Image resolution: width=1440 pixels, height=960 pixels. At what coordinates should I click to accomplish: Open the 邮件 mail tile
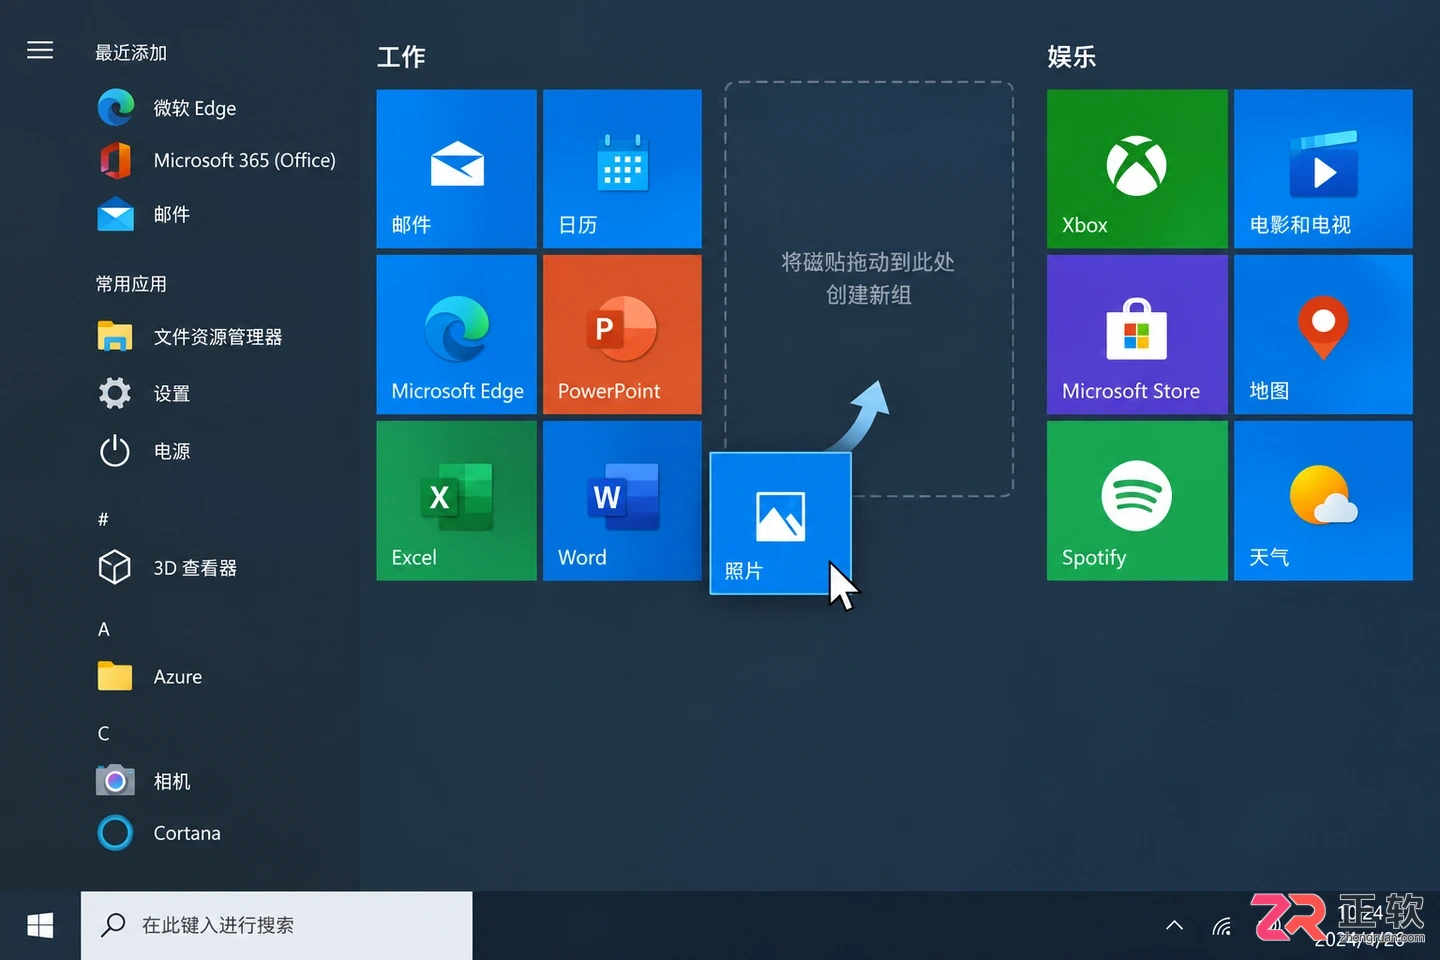[456, 169]
